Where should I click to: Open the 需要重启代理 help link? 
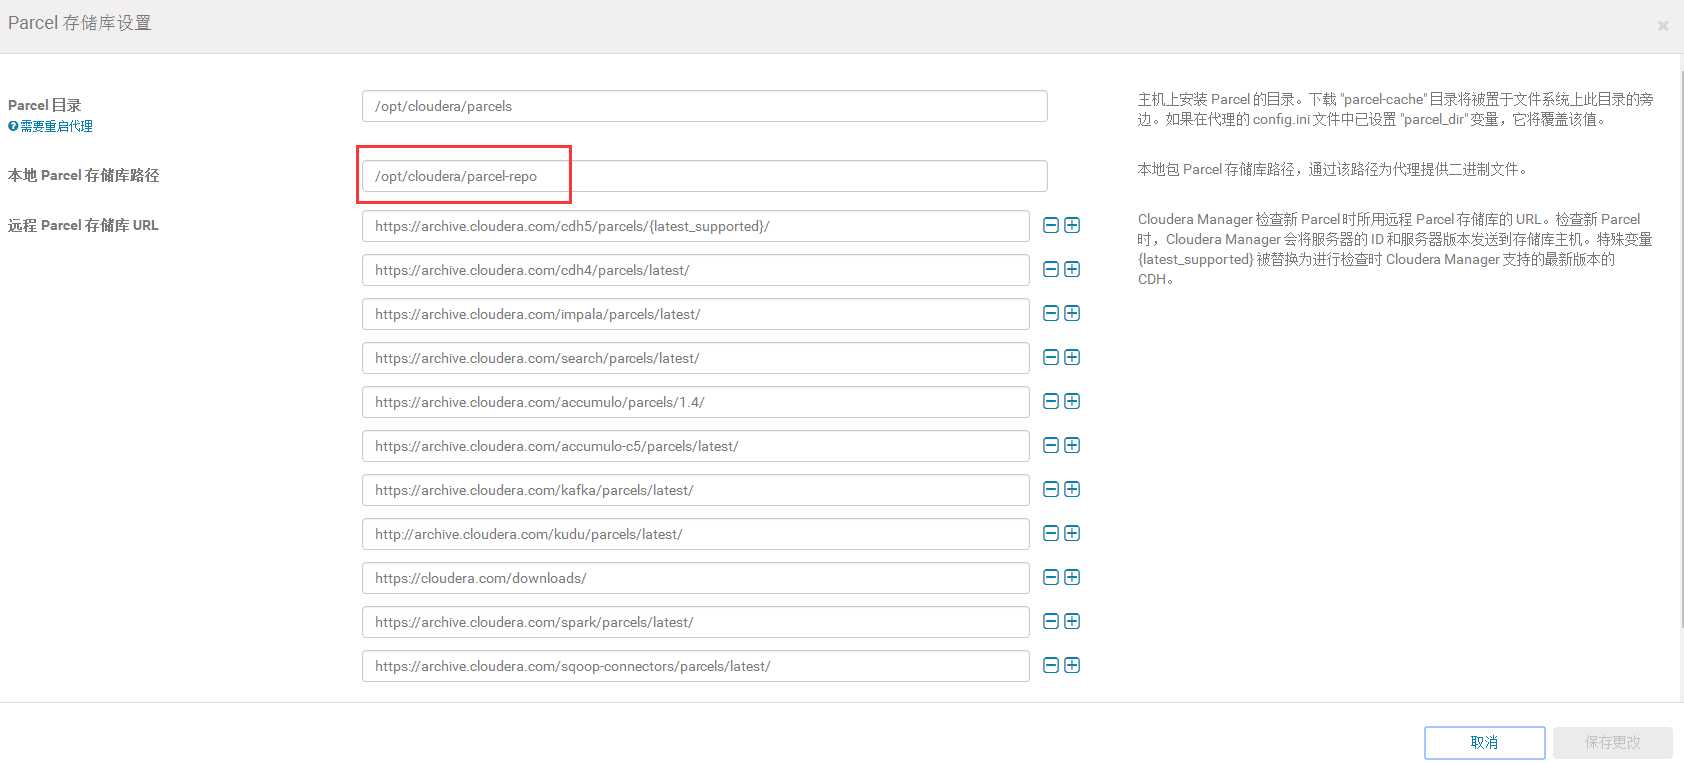click(x=50, y=126)
